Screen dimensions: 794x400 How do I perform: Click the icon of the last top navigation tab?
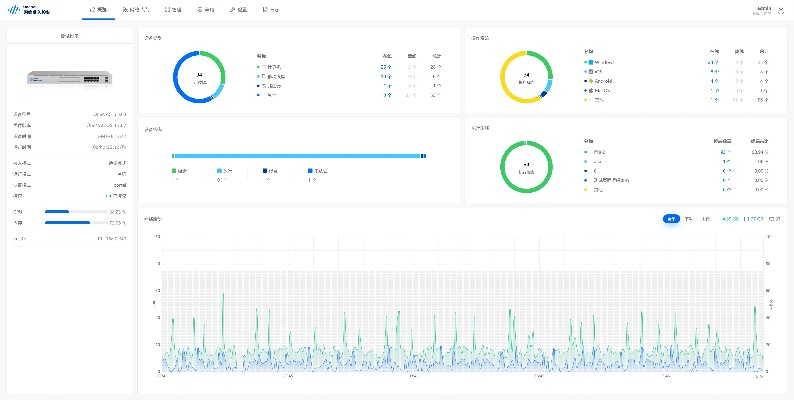click(265, 8)
